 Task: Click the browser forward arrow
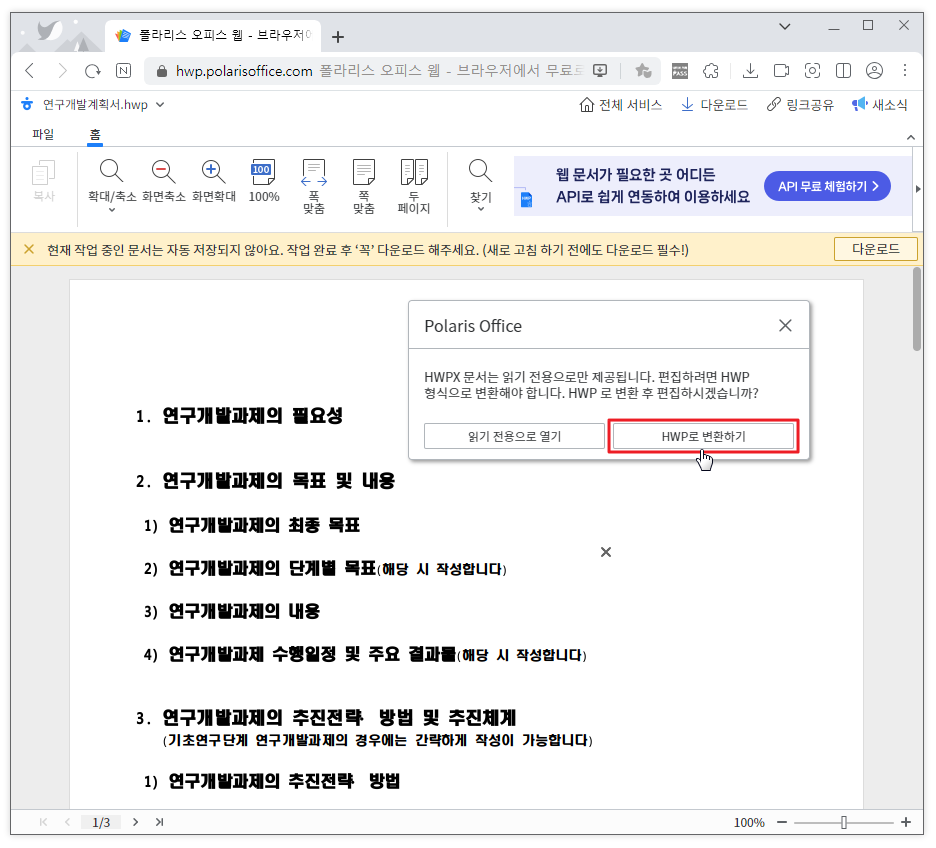click(61, 71)
